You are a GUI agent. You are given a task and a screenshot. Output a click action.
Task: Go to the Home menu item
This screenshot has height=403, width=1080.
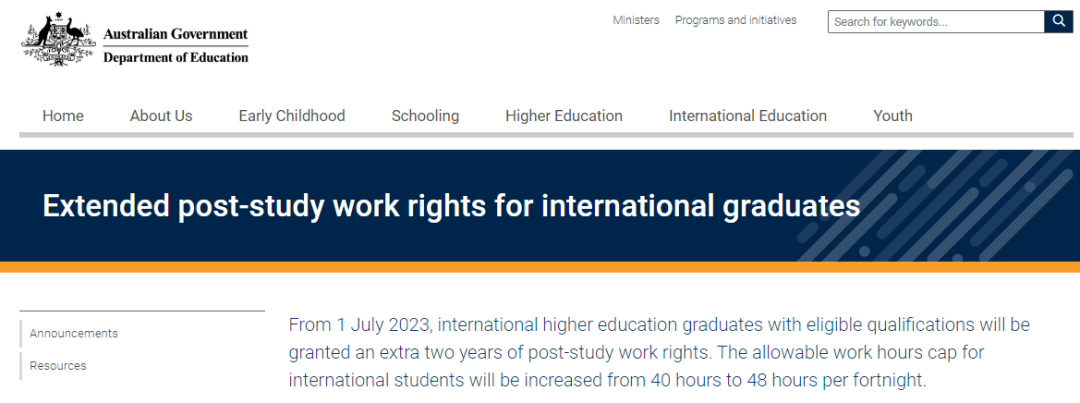pyautogui.click(x=63, y=116)
